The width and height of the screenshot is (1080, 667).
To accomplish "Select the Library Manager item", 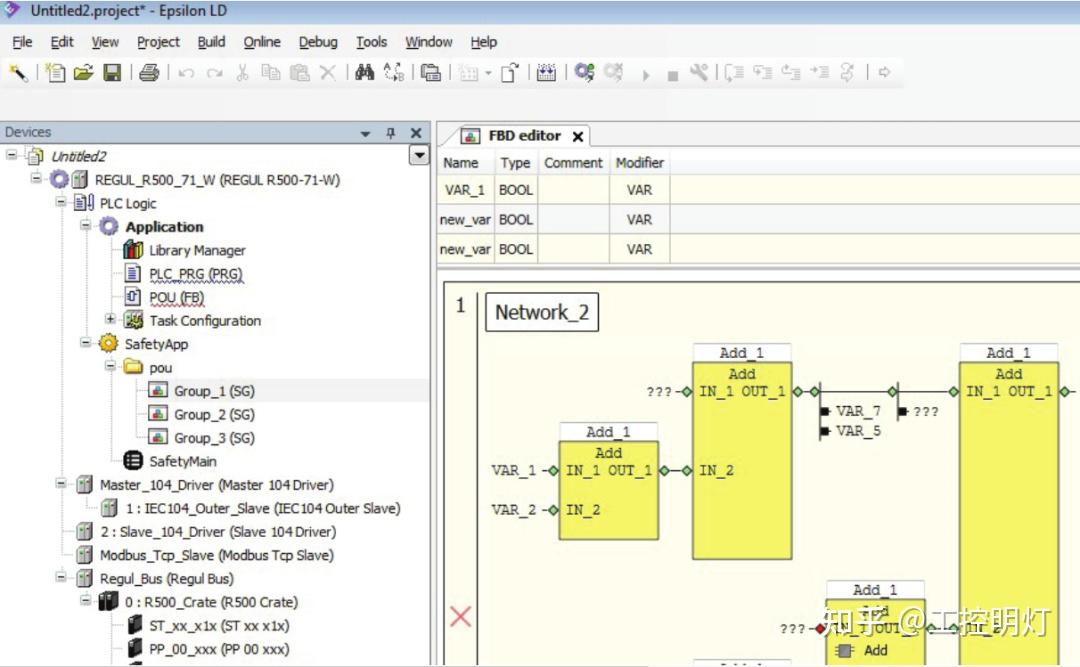I will [197, 251].
